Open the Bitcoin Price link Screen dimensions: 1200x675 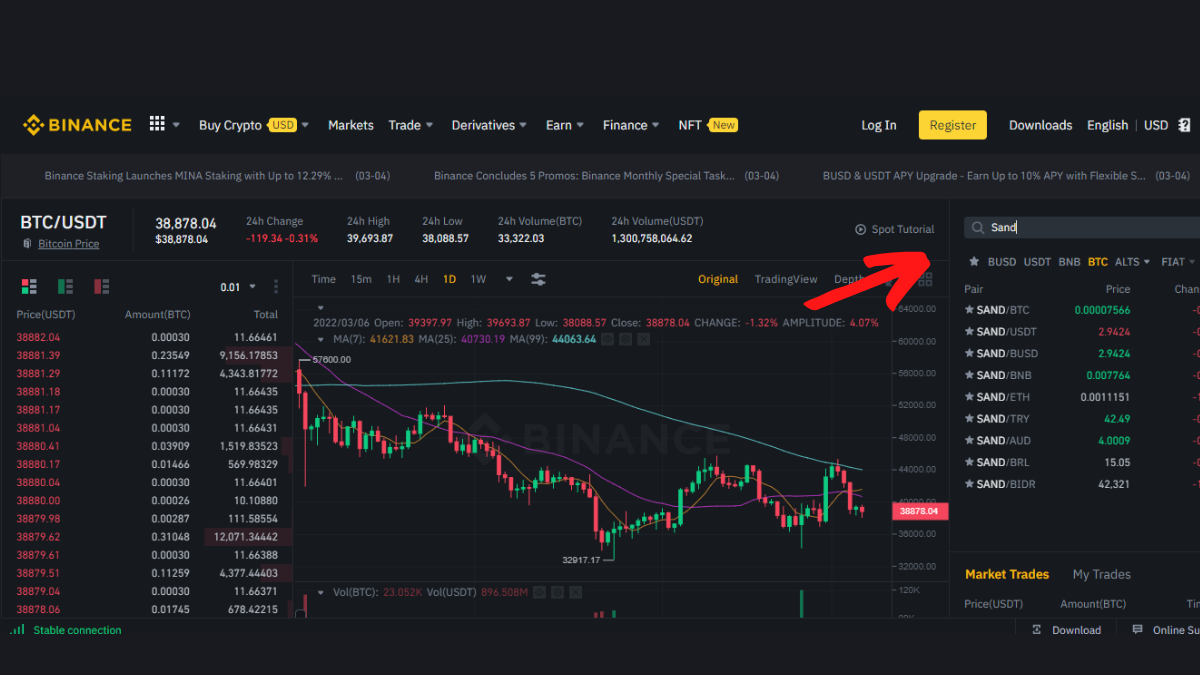click(68, 244)
